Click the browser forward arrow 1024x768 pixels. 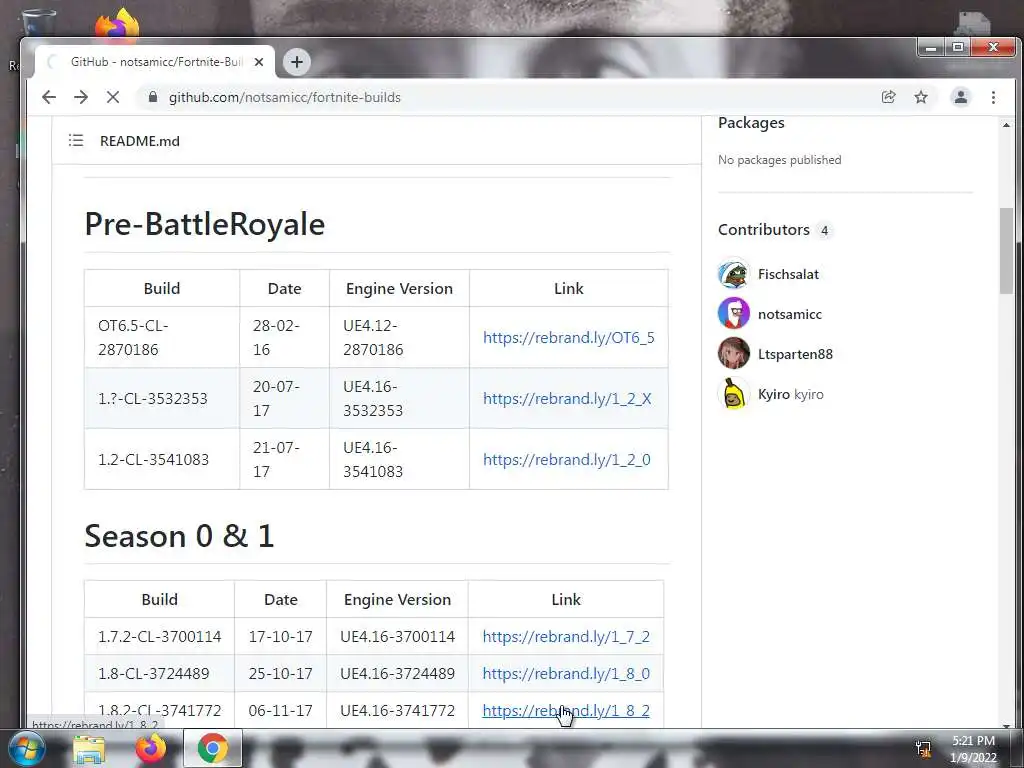click(81, 97)
